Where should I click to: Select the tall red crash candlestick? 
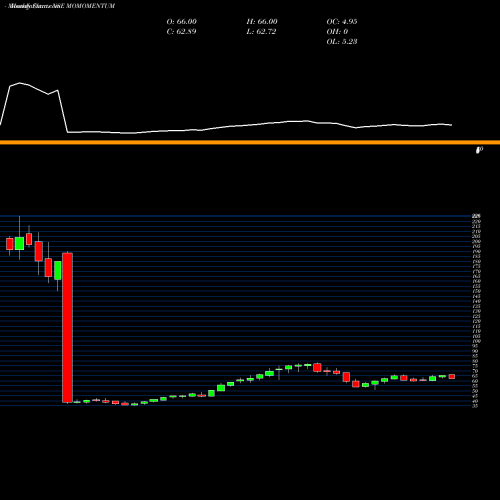tap(68, 328)
